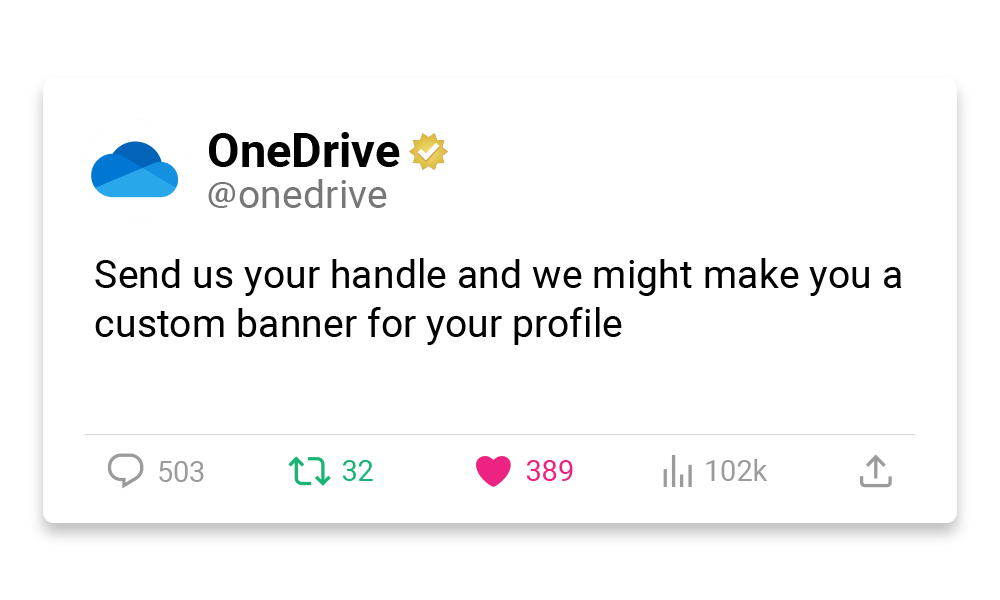Open the OneDrive cloud profile picture

tap(135, 170)
